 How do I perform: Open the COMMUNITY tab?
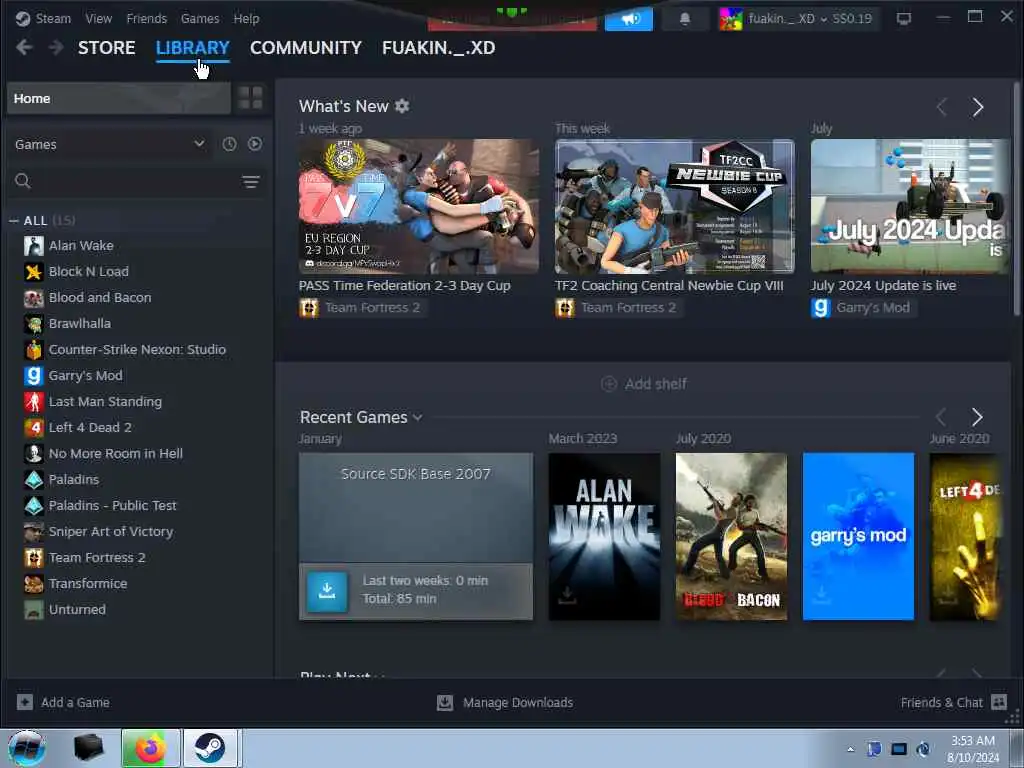[x=306, y=48]
